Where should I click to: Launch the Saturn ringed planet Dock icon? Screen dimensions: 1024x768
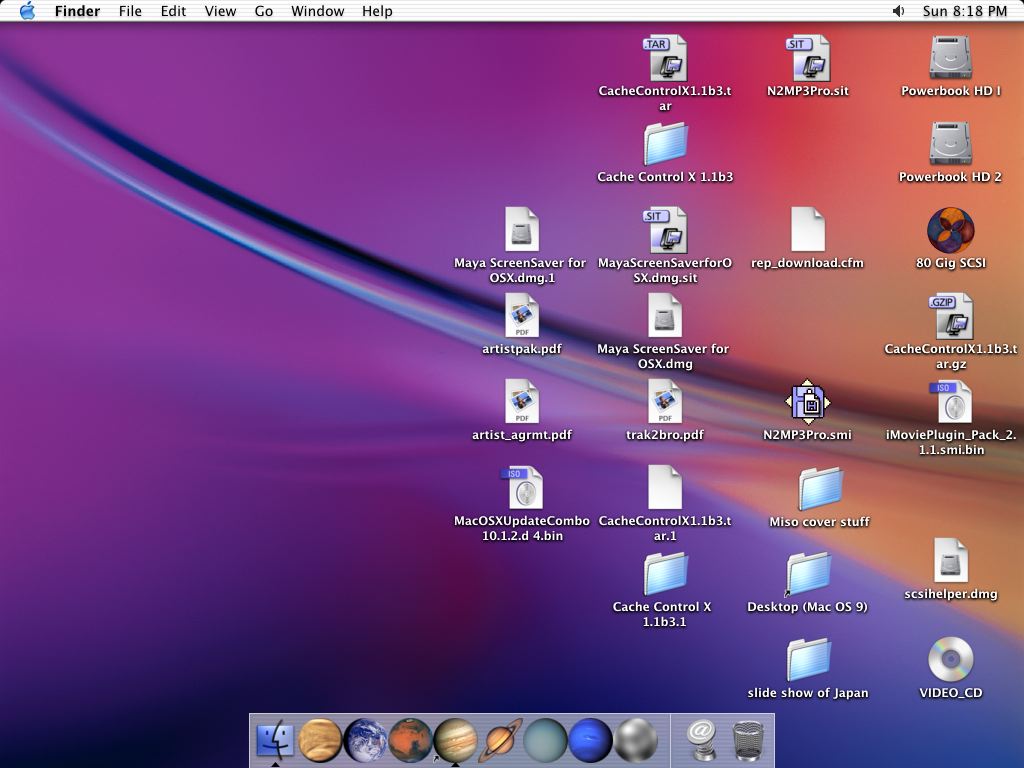click(x=500, y=741)
